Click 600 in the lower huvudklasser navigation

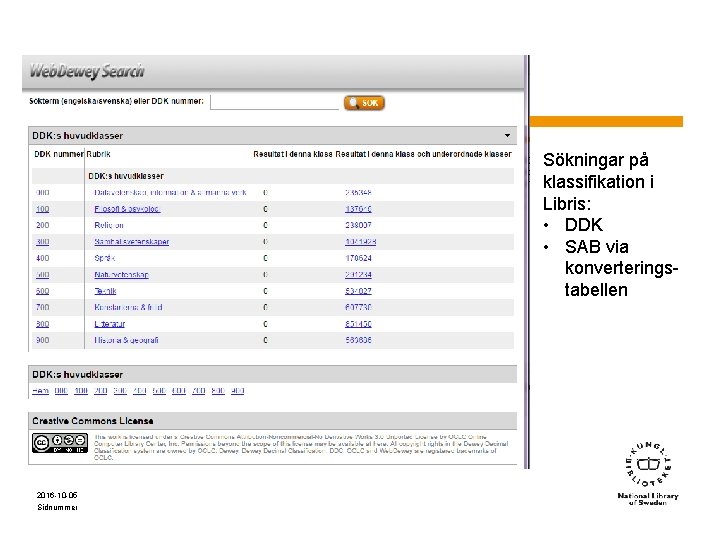tap(179, 391)
